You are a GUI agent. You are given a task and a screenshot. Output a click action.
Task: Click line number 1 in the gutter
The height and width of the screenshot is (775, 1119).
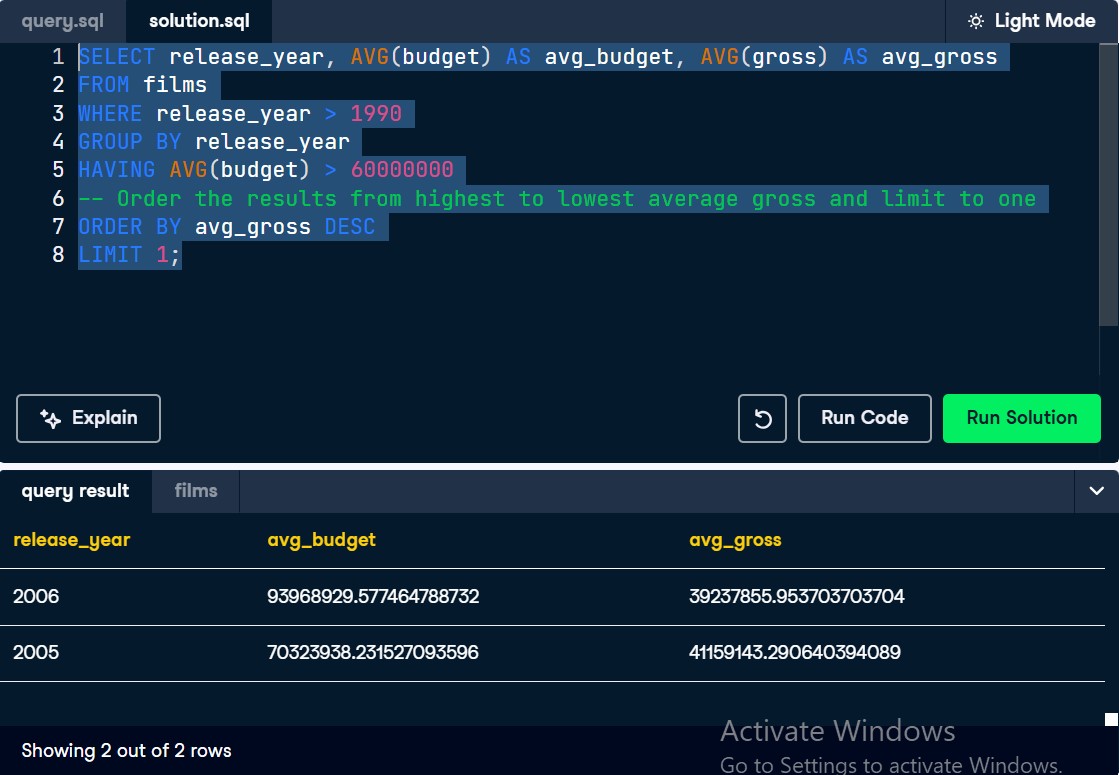pos(59,57)
